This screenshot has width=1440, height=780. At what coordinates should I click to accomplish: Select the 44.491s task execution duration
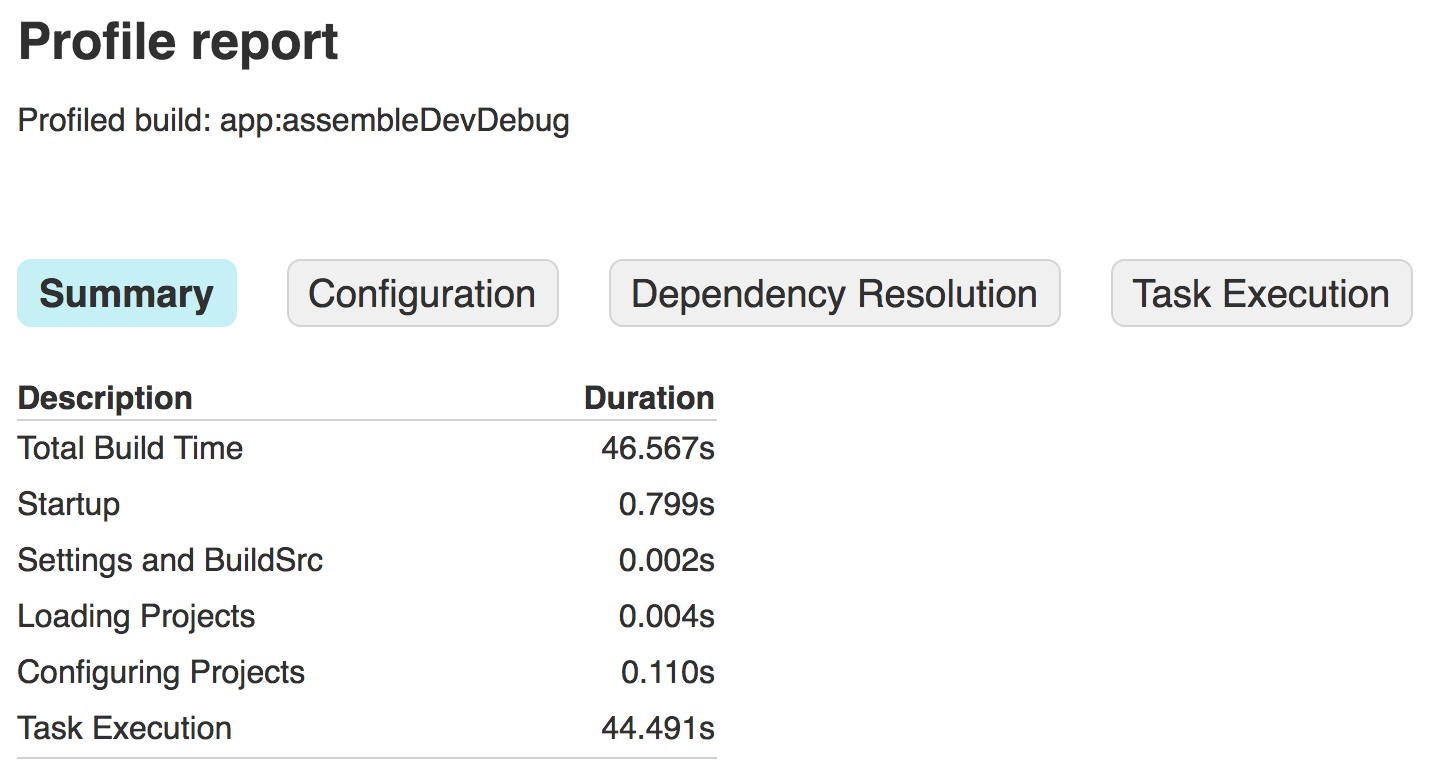tap(657, 728)
